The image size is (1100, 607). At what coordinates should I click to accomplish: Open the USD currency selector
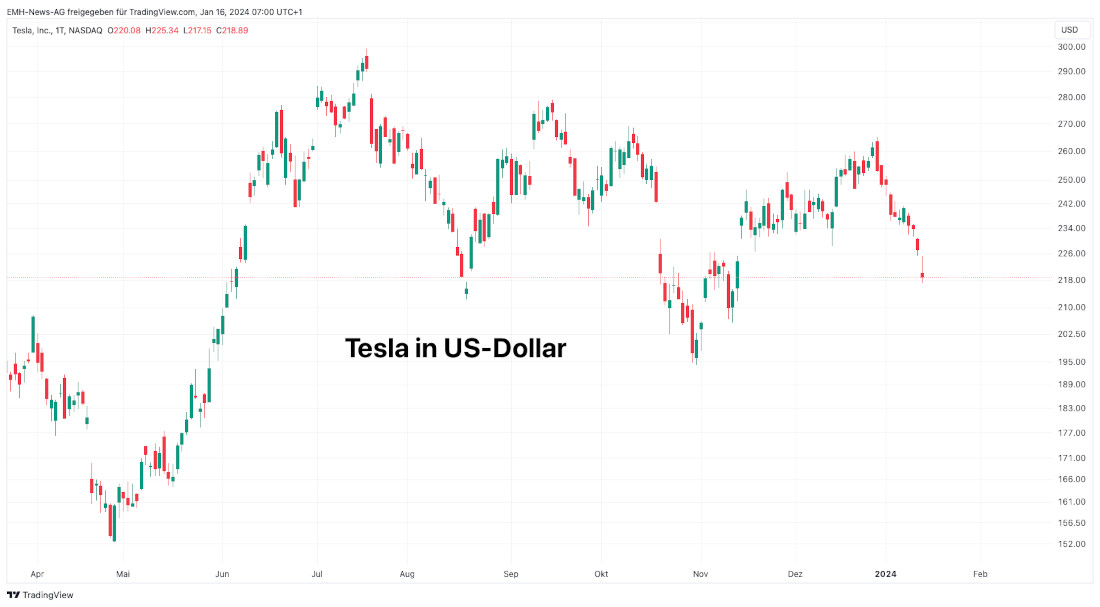[x=1071, y=30]
